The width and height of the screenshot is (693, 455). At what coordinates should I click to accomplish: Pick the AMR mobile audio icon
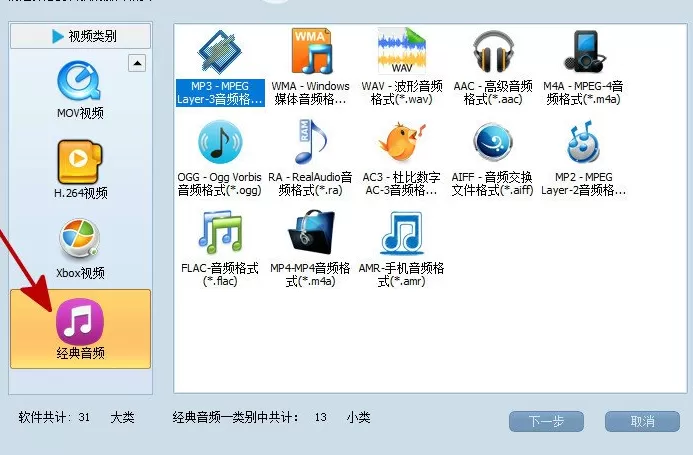[402, 233]
